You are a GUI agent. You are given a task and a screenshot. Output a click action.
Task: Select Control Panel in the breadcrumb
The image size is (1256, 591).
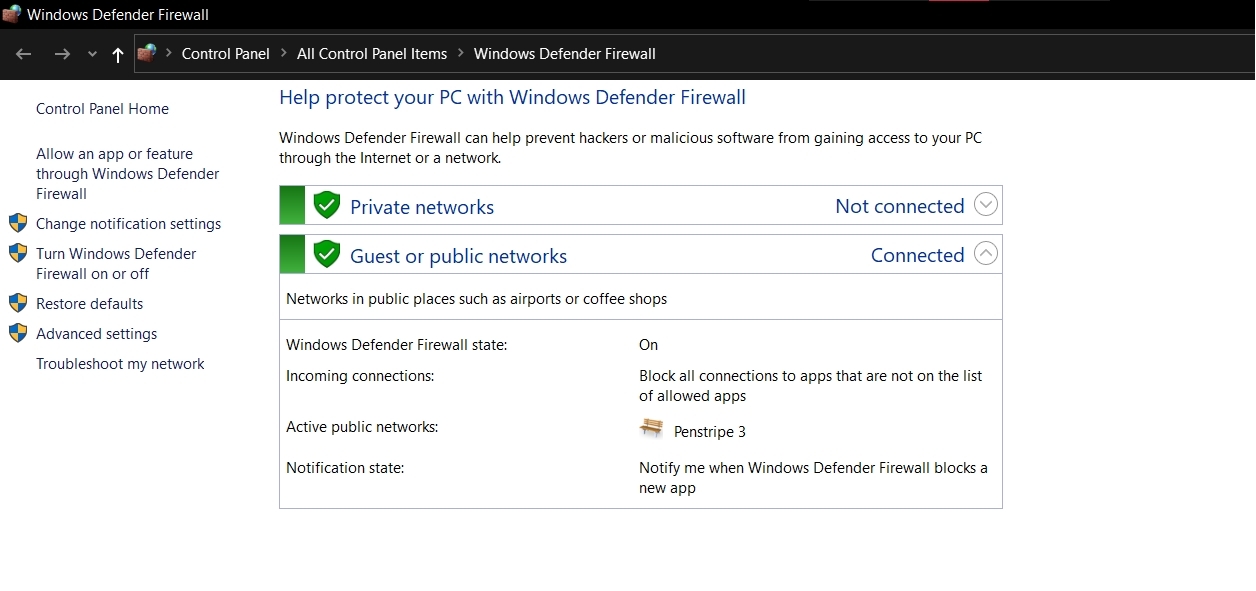(225, 54)
